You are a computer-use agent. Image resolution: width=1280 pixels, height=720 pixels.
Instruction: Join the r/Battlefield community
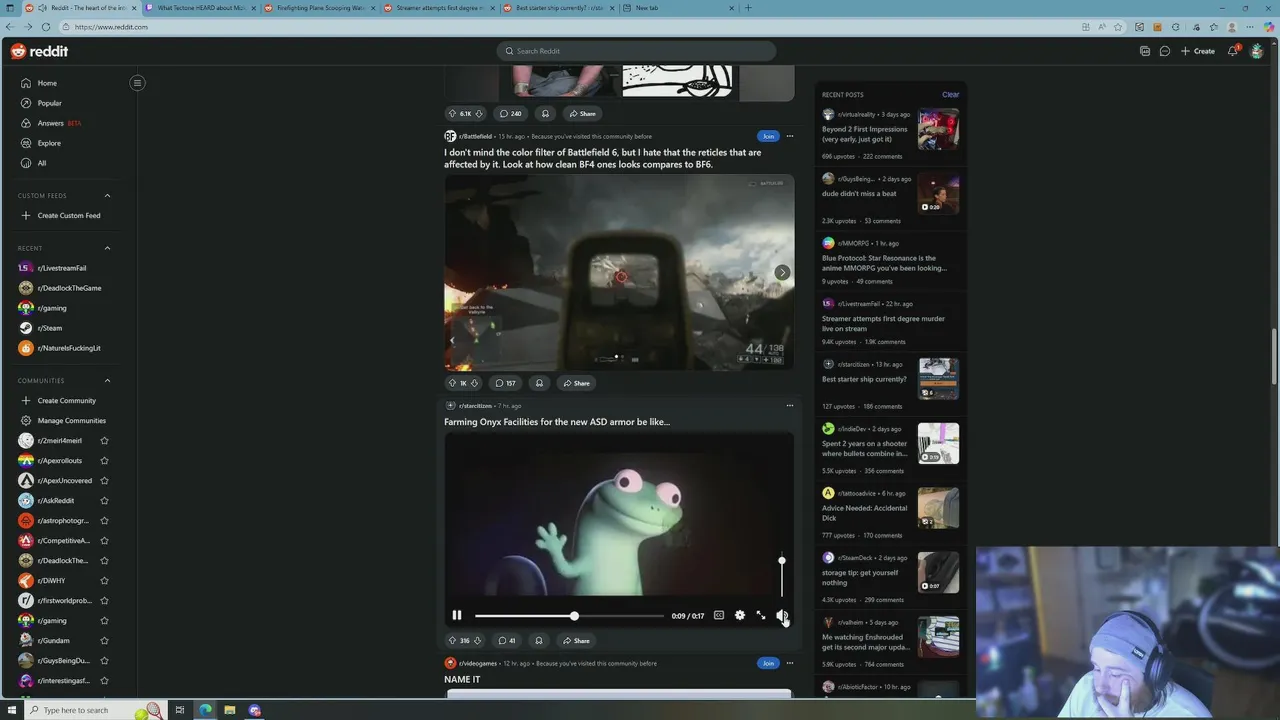tap(768, 136)
